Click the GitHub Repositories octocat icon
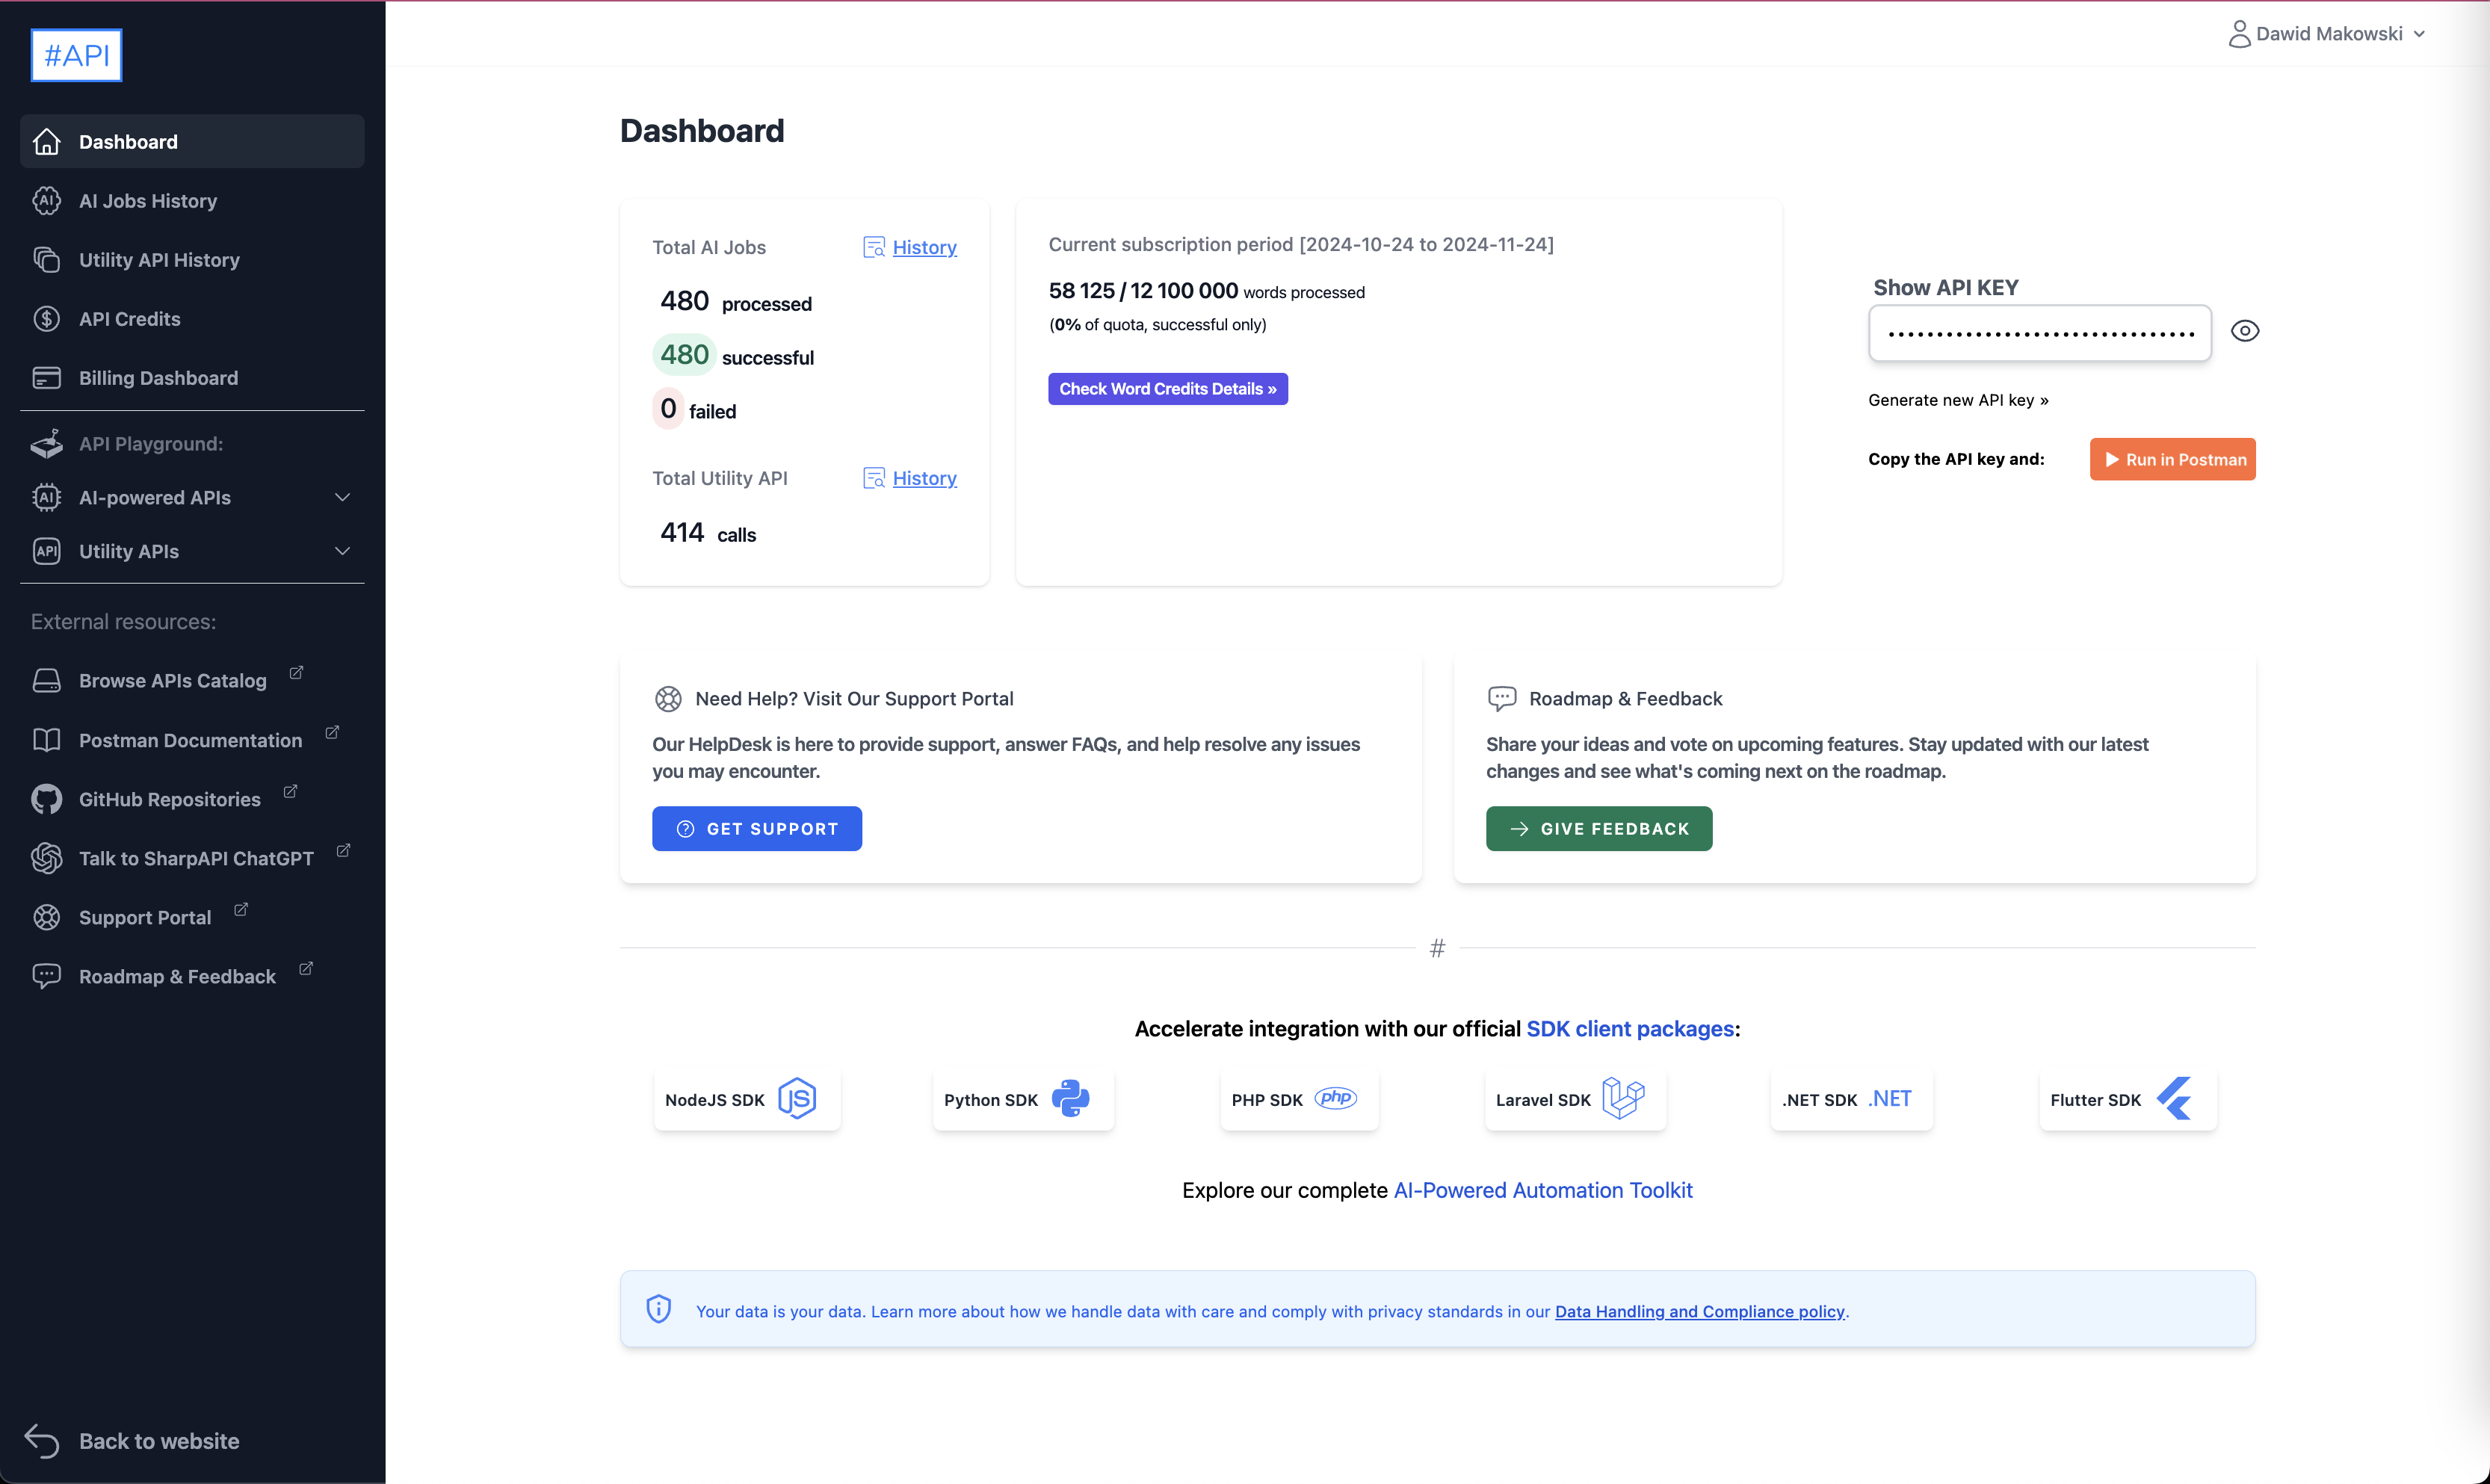The image size is (2490, 1484). 46,799
